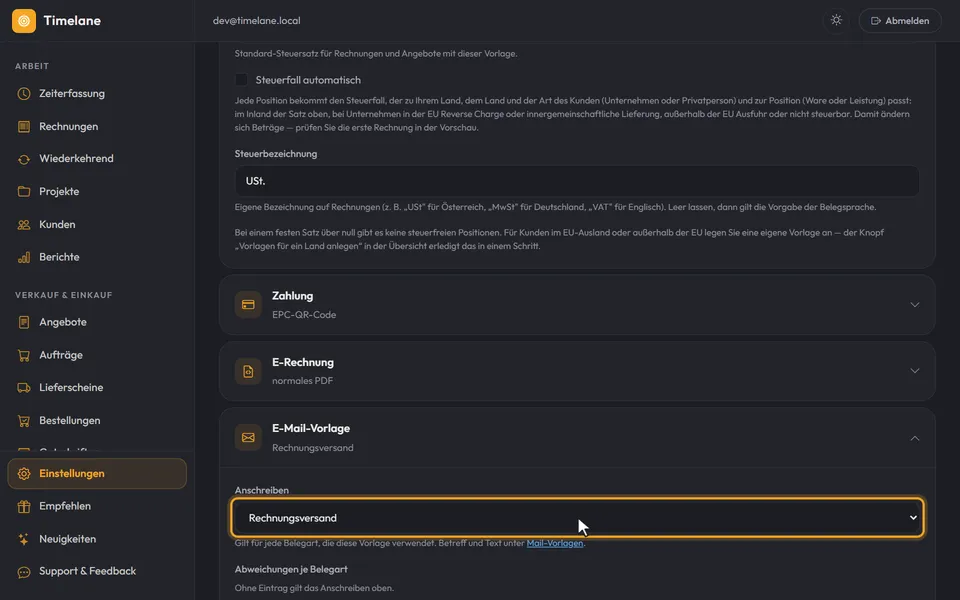Click the Empfehlen gift icon
Viewport: 960px width, 600px height.
(24, 506)
